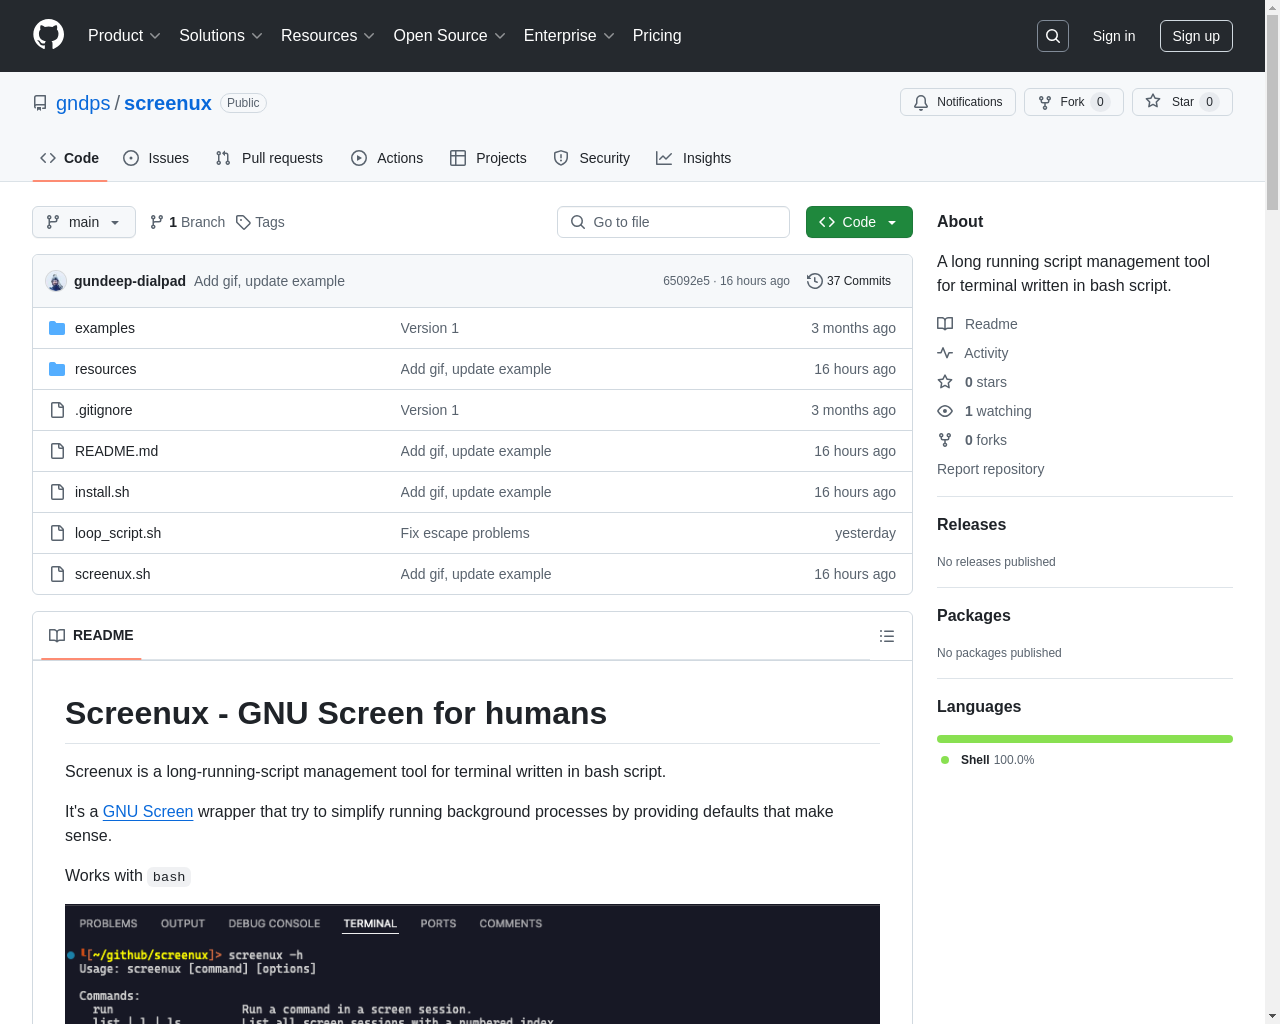This screenshot has height=1024, width=1280.
Task: View the 37 Commits history
Action: click(x=849, y=281)
